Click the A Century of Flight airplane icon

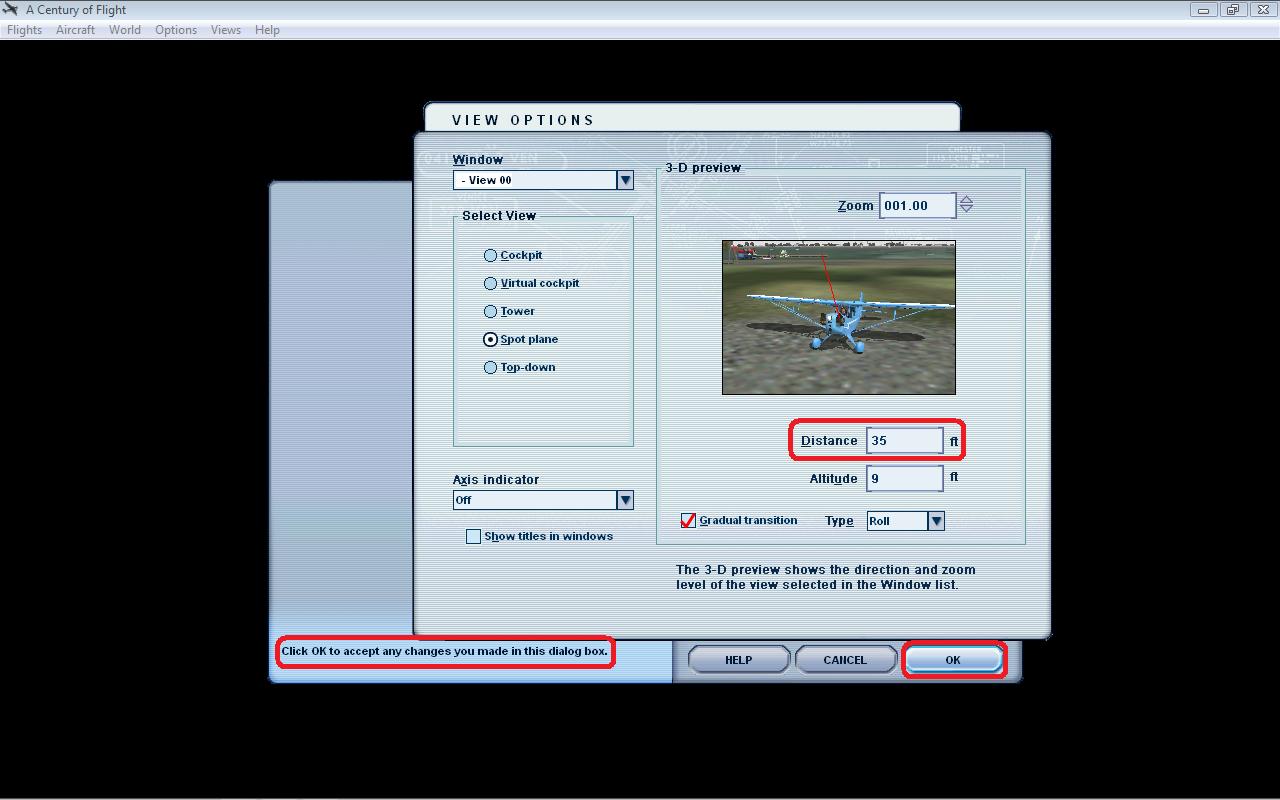point(10,10)
